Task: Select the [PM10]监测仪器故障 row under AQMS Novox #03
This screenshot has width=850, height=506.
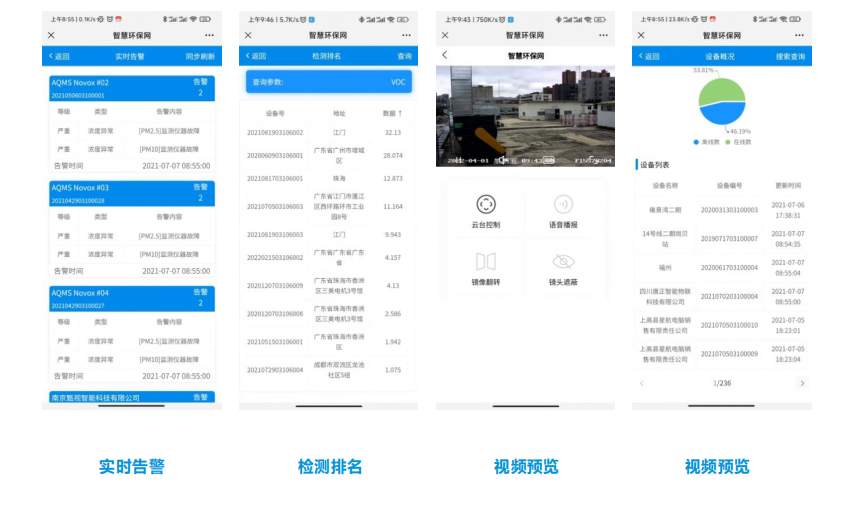Action: [132, 254]
